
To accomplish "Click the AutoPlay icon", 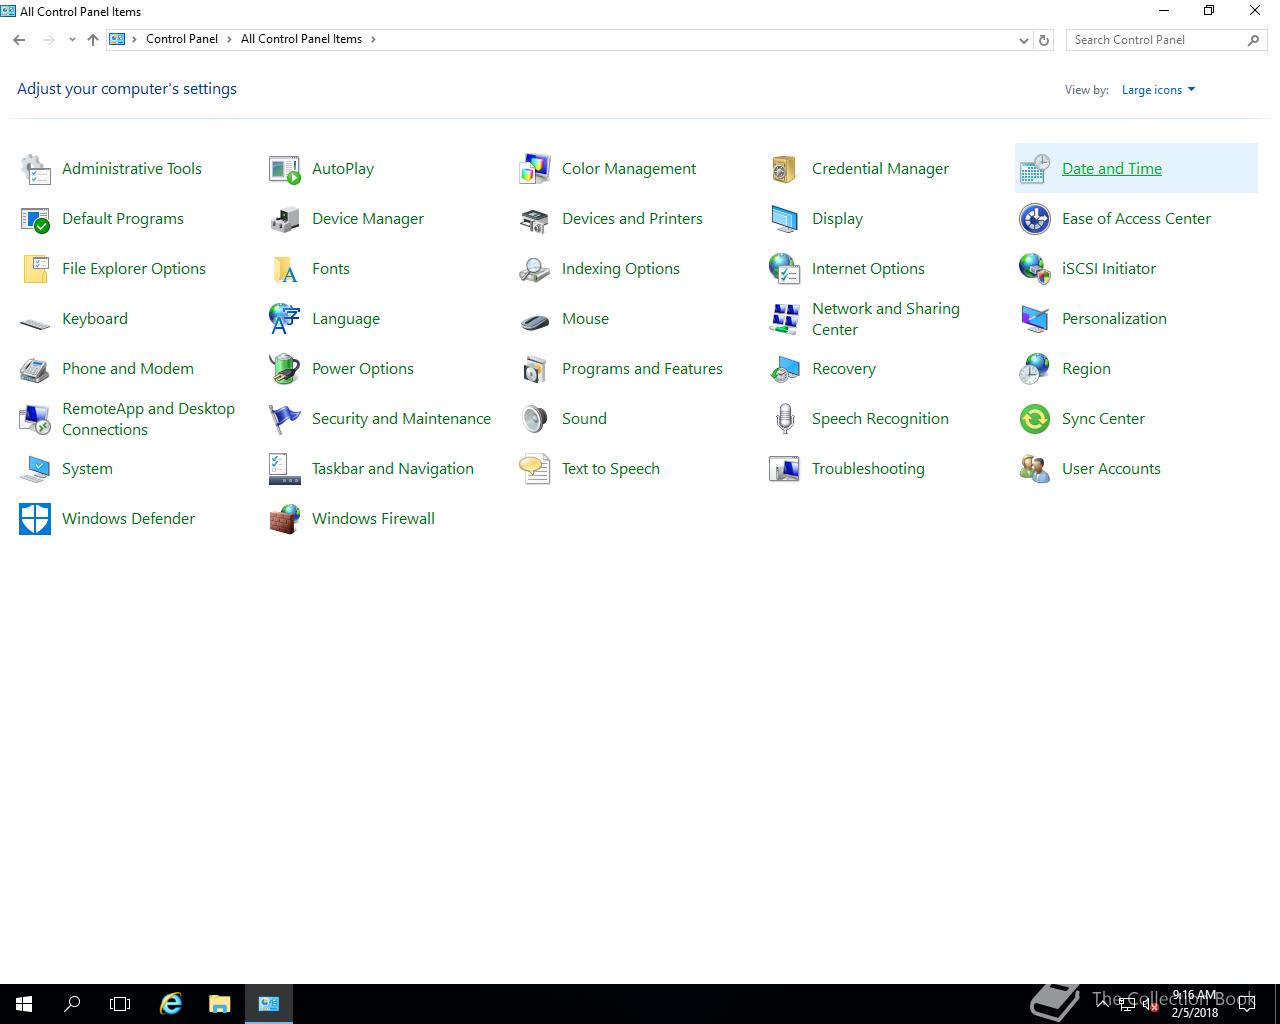I will [285, 169].
